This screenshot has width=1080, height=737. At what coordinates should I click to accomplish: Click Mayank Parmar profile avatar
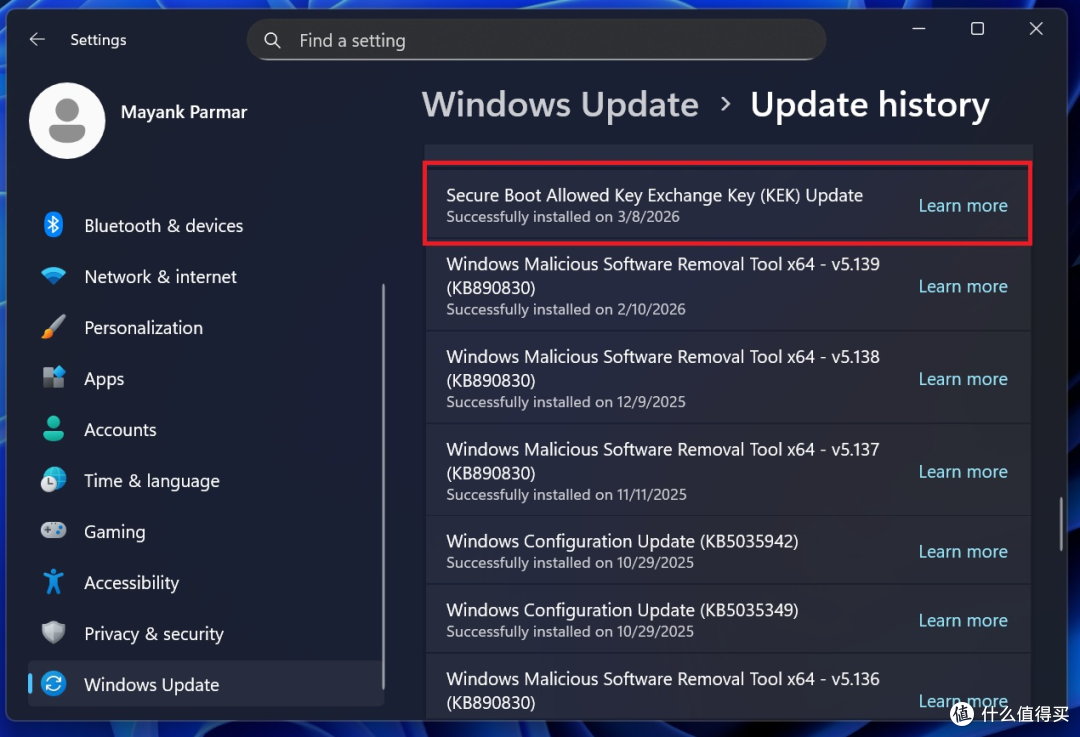[x=67, y=121]
